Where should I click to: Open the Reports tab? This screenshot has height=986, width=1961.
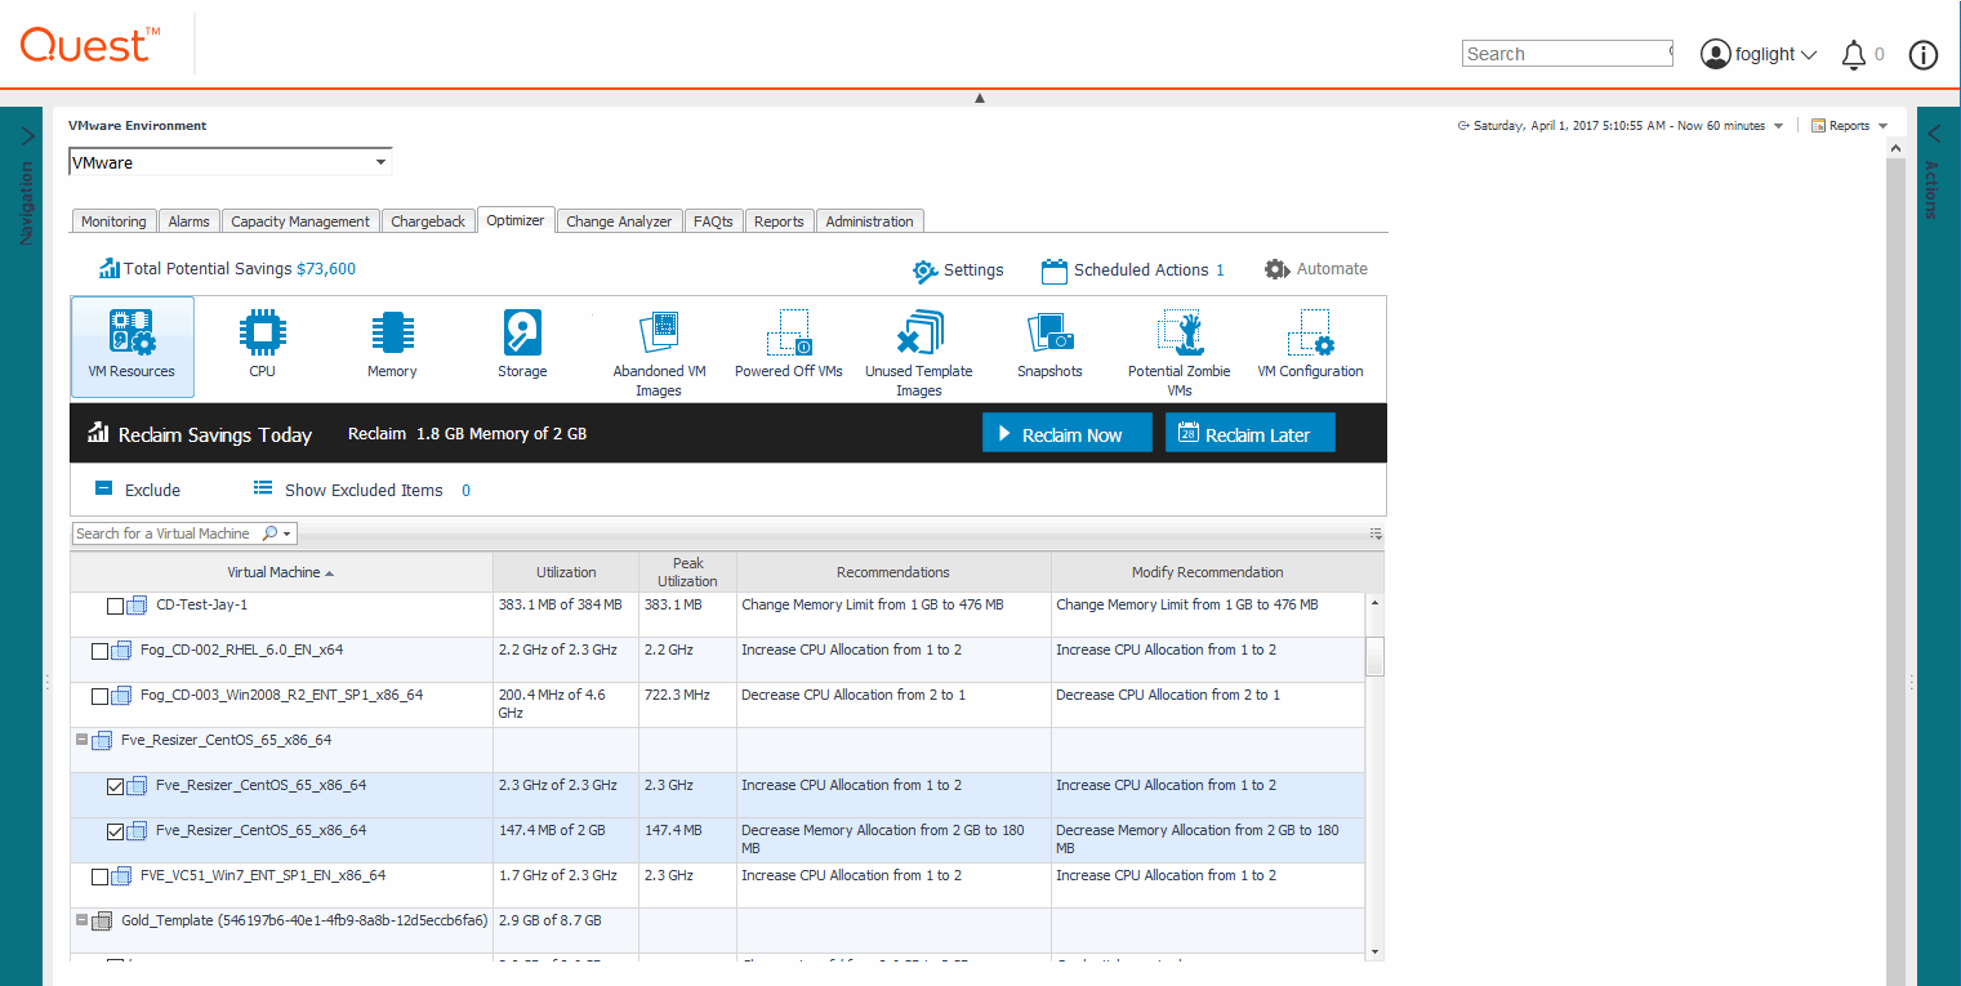coord(779,221)
